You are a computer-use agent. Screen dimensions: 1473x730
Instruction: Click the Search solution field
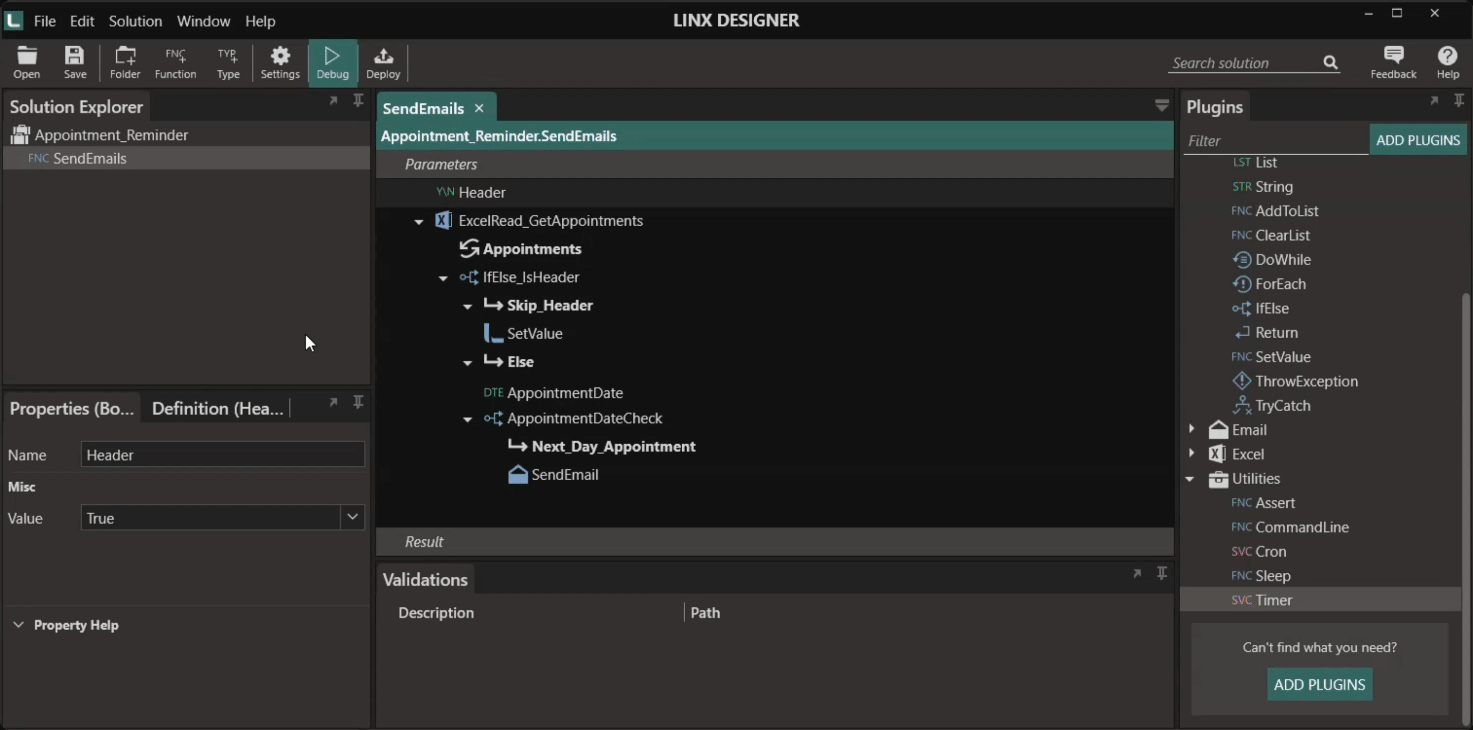click(x=1243, y=63)
